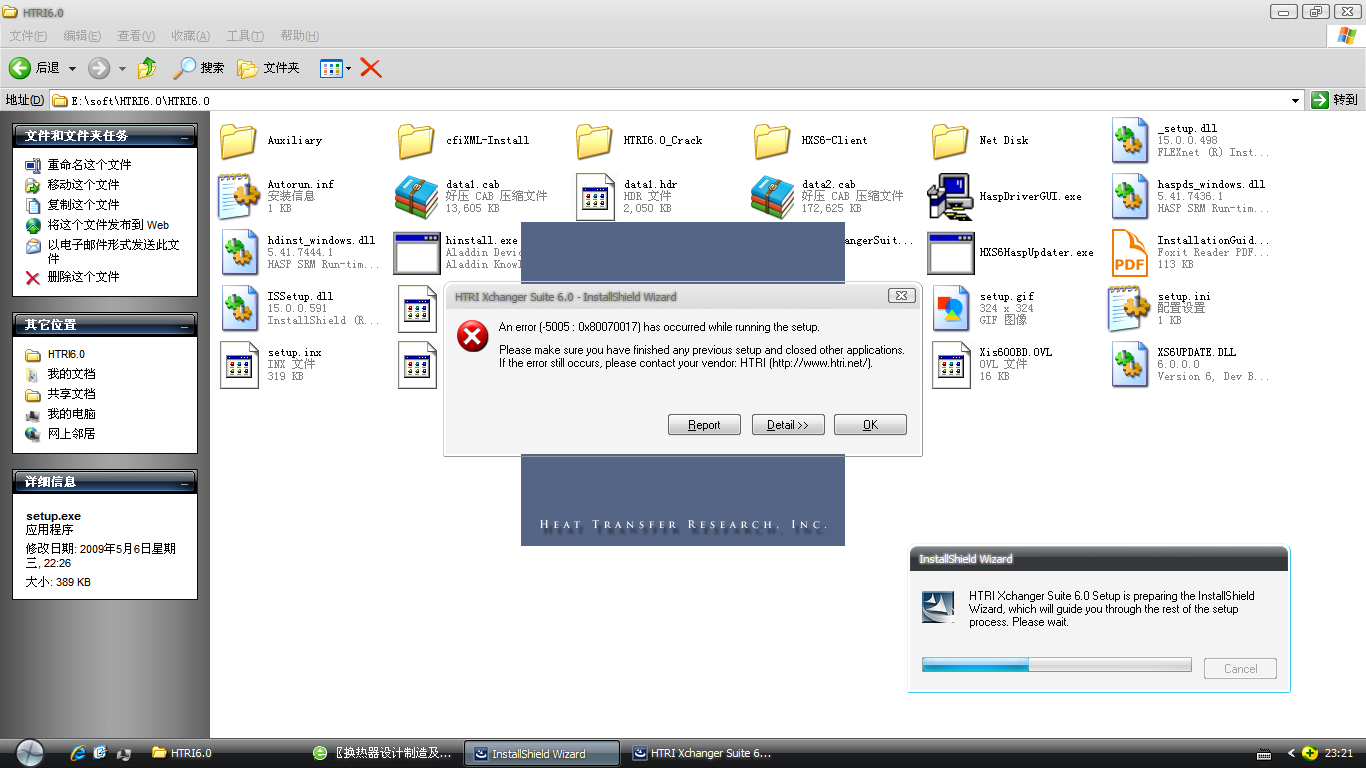Select the setup.gif image file

point(951,308)
